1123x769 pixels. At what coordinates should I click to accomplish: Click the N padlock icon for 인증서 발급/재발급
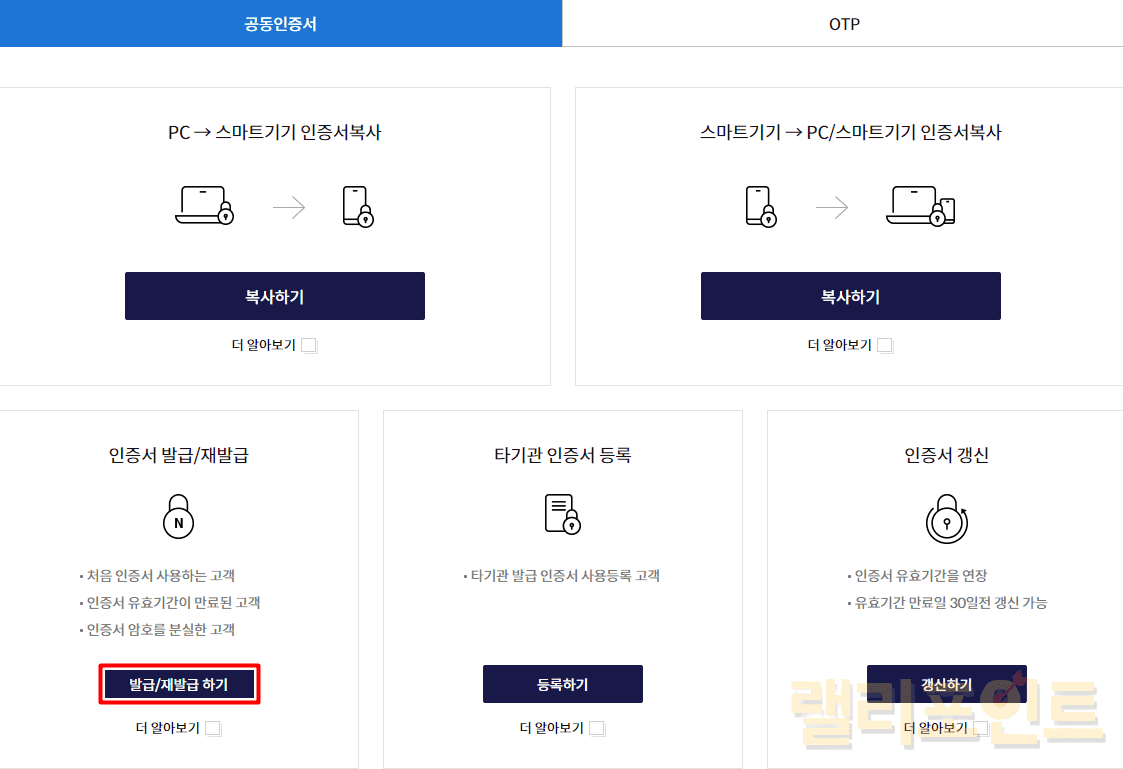click(x=178, y=517)
